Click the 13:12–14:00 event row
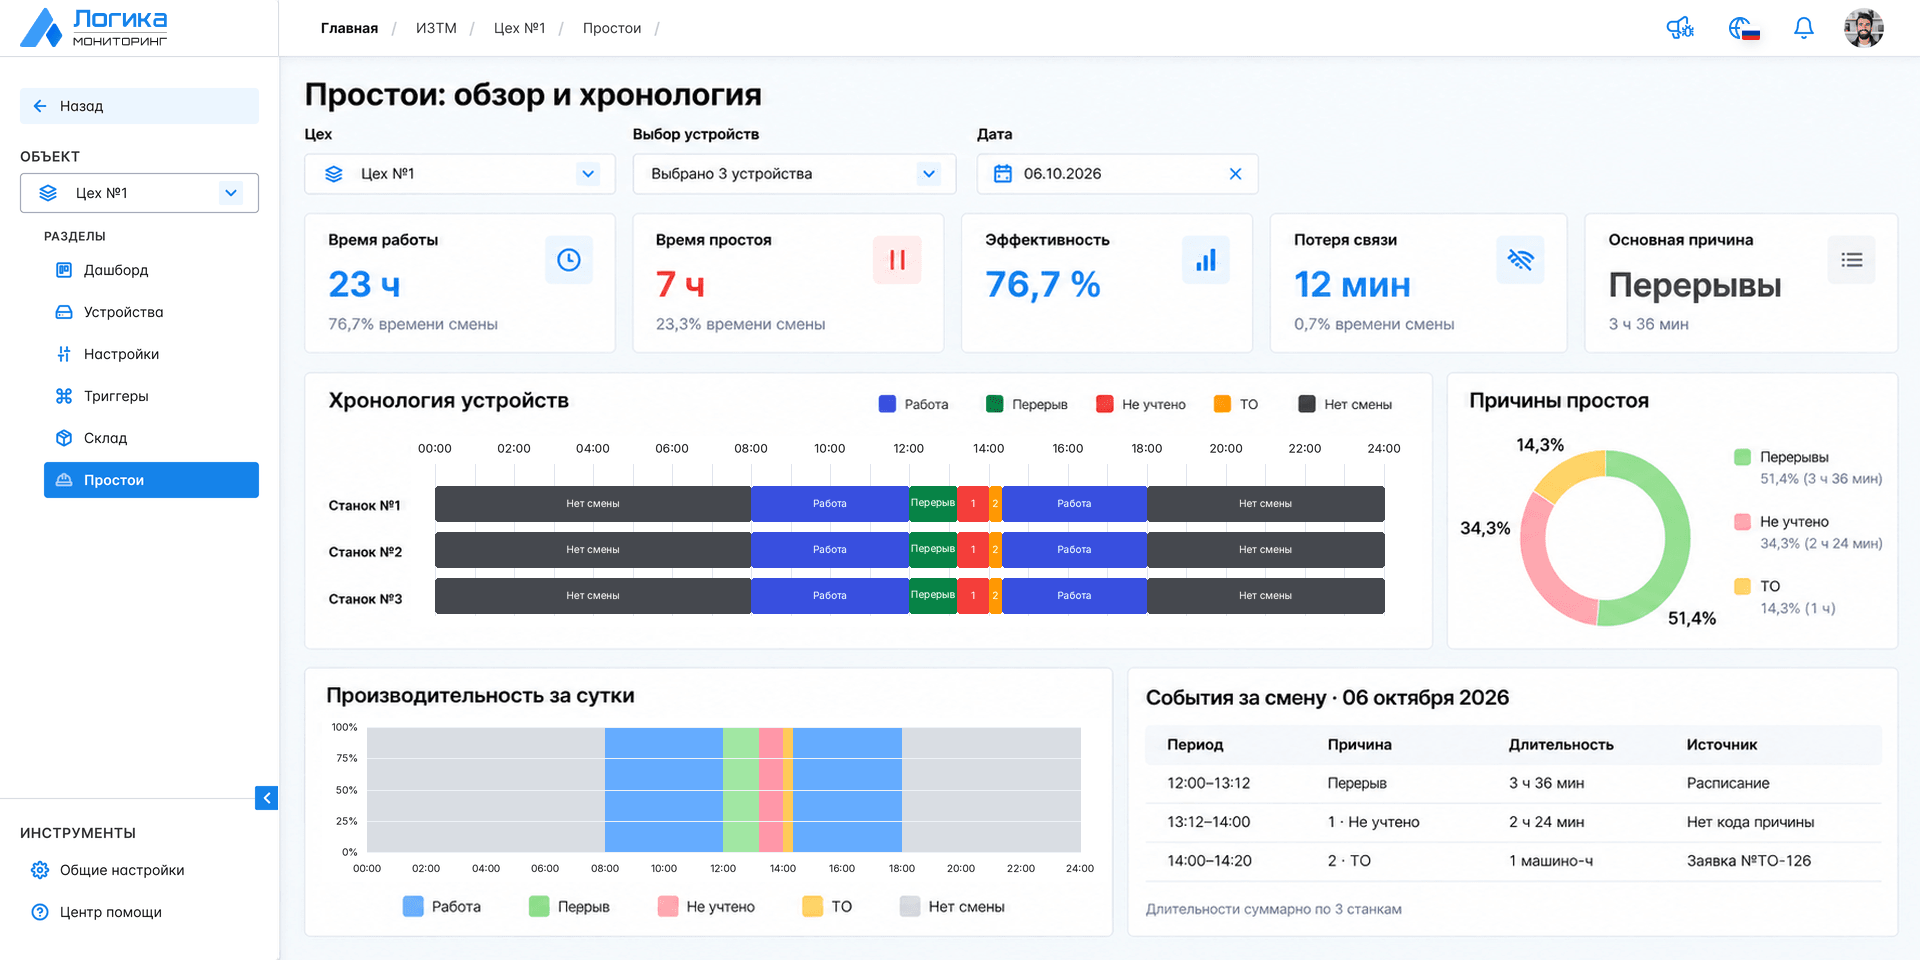 1513,822
